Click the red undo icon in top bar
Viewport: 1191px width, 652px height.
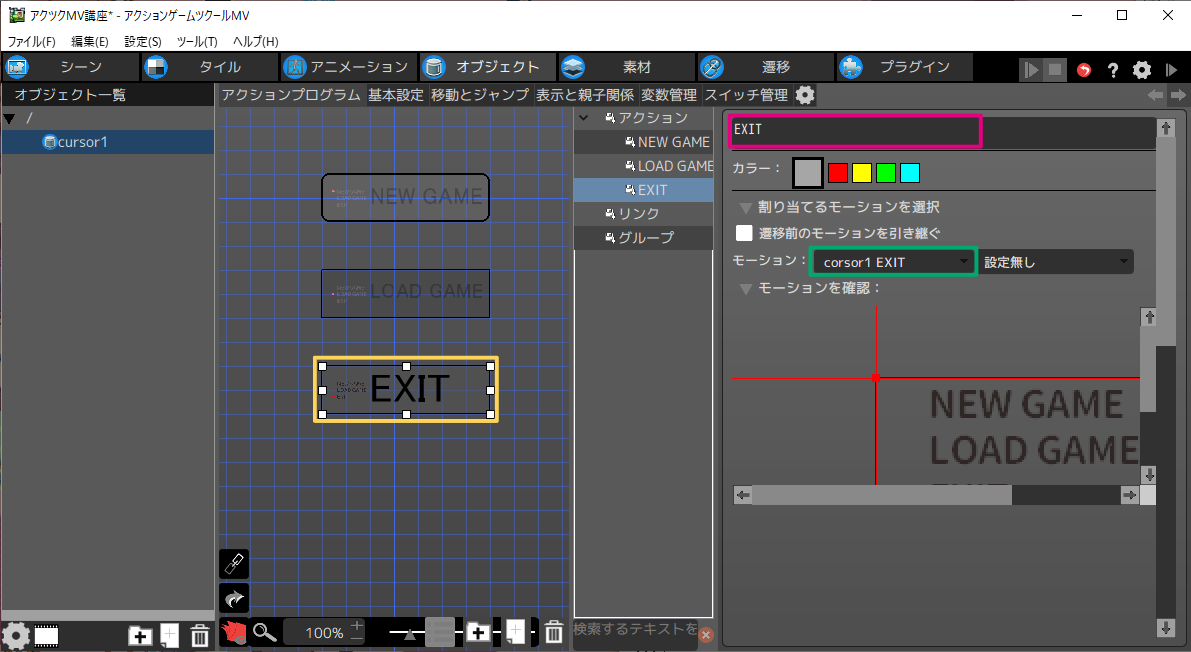point(1084,70)
